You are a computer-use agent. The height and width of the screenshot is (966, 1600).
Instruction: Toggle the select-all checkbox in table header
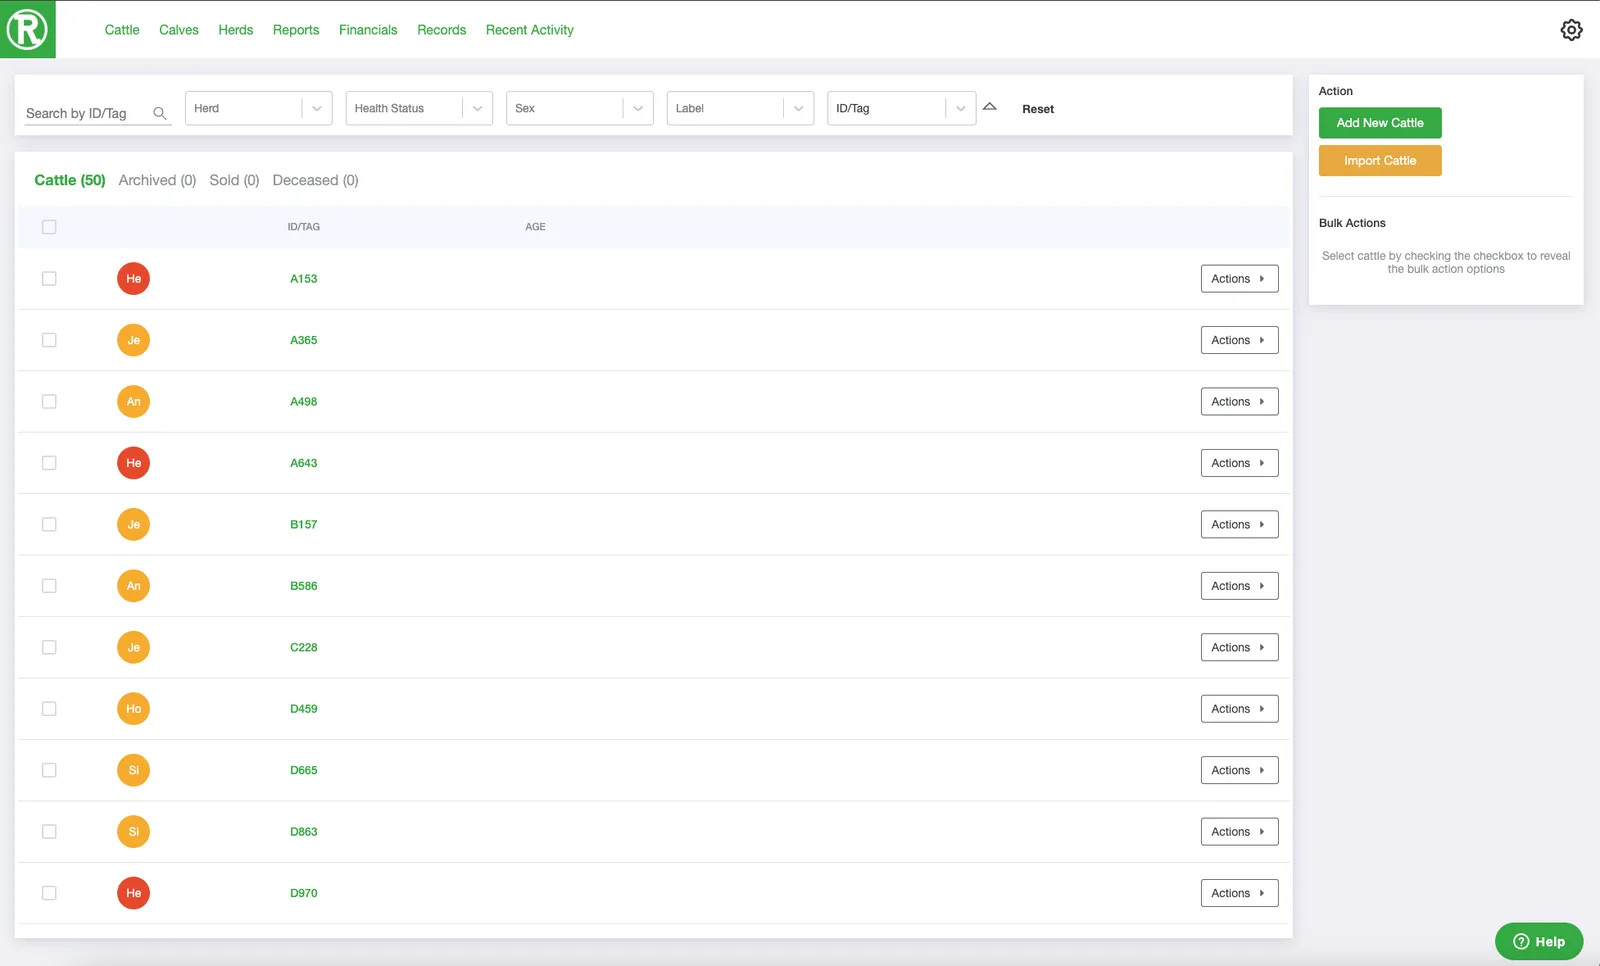point(49,227)
